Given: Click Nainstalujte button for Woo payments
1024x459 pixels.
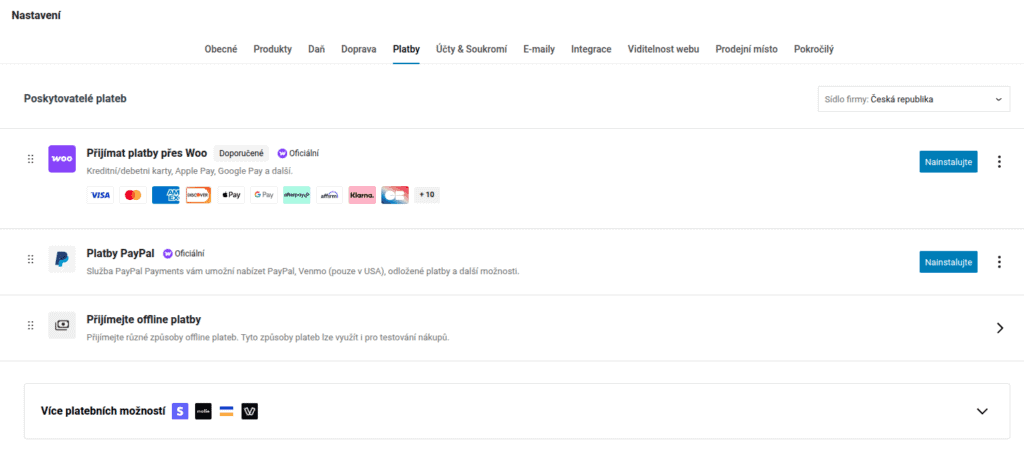Looking at the screenshot, I should (x=948, y=162).
